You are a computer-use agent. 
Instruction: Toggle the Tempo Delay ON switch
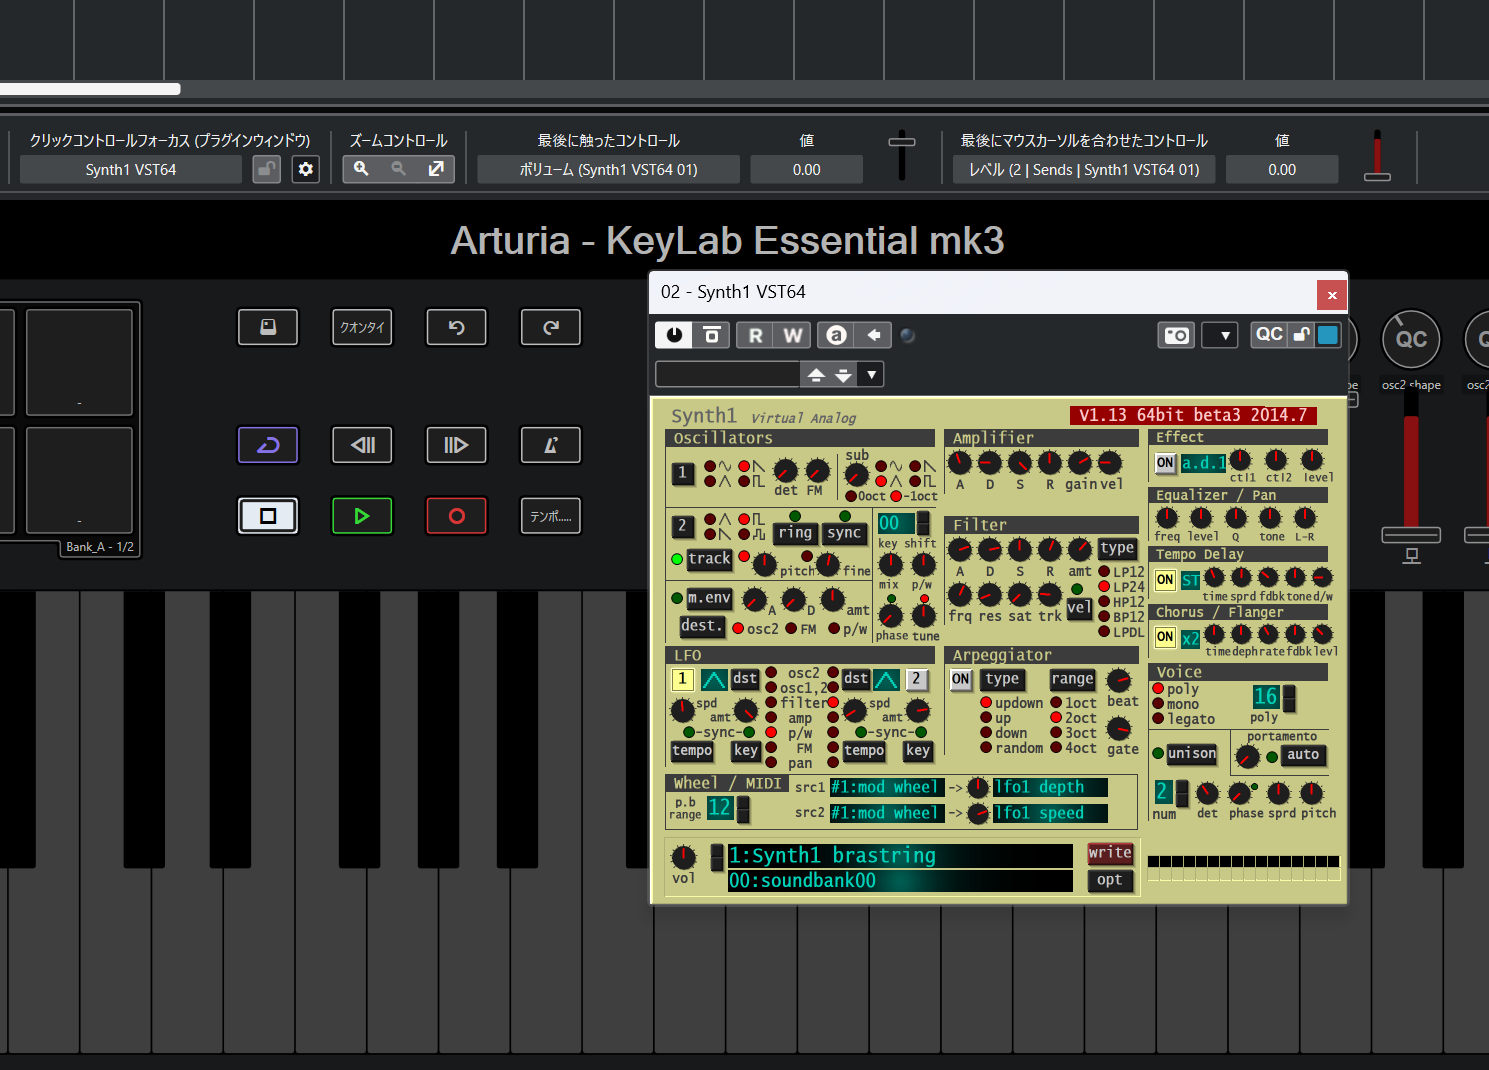[1165, 580]
